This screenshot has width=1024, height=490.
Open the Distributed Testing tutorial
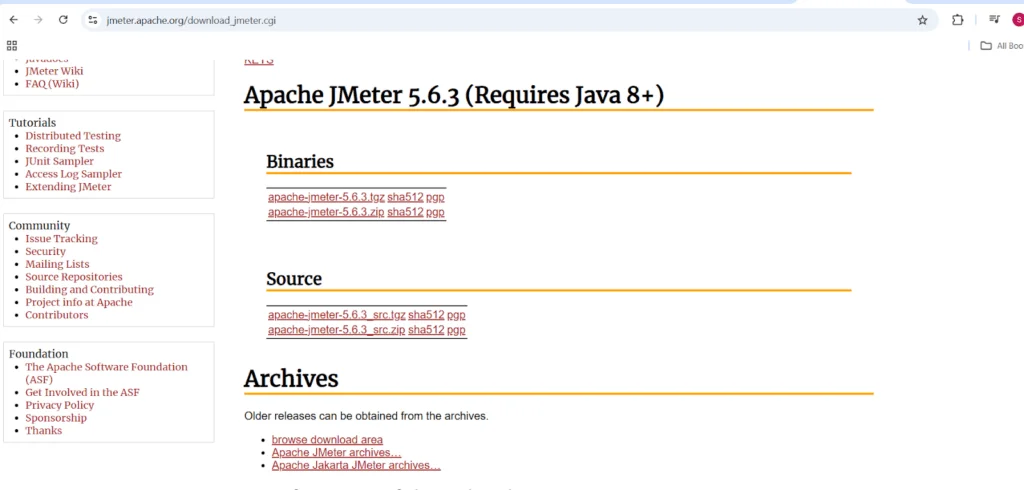(x=73, y=136)
